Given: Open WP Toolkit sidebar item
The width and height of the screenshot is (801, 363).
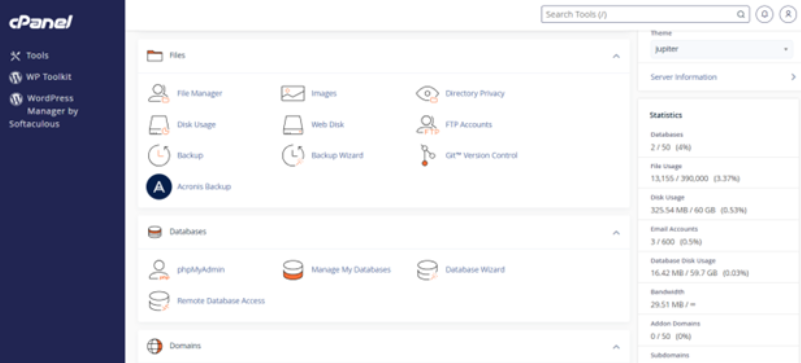Looking at the screenshot, I should click(49, 77).
